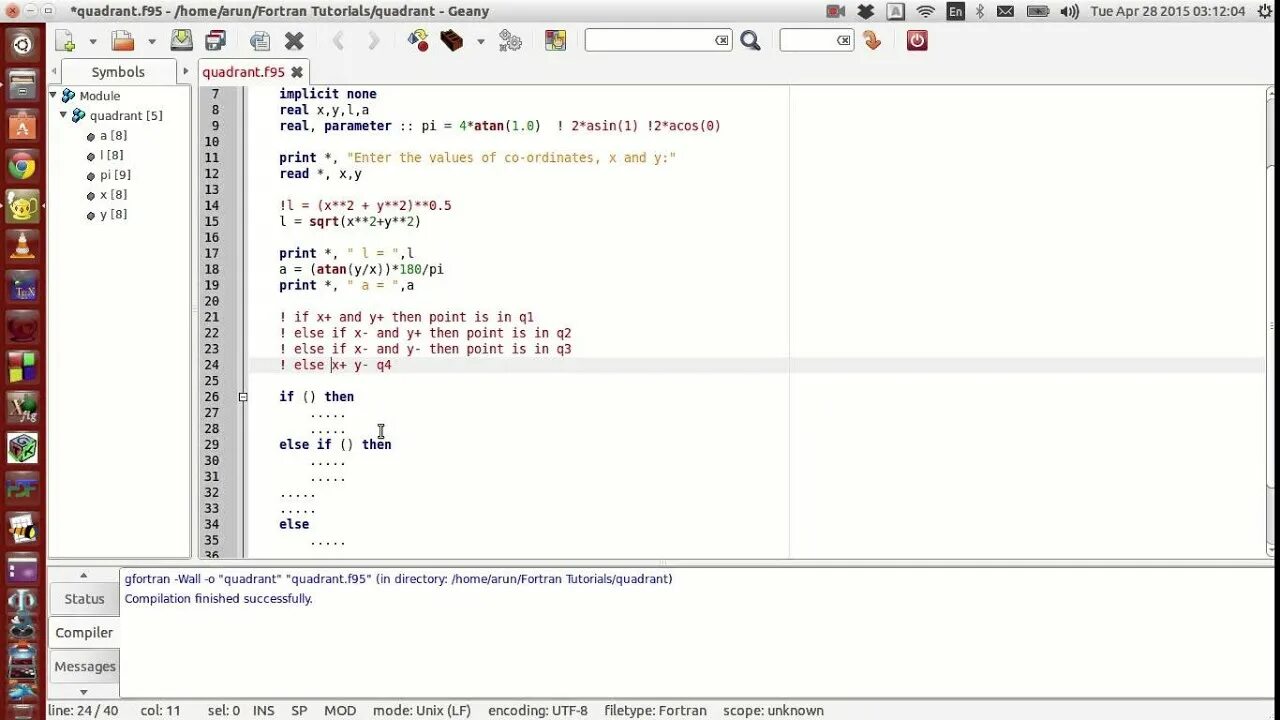Viewport: 1280px width, 720px height.
Task: Jump to the entered line number
Action: (872, 40)
